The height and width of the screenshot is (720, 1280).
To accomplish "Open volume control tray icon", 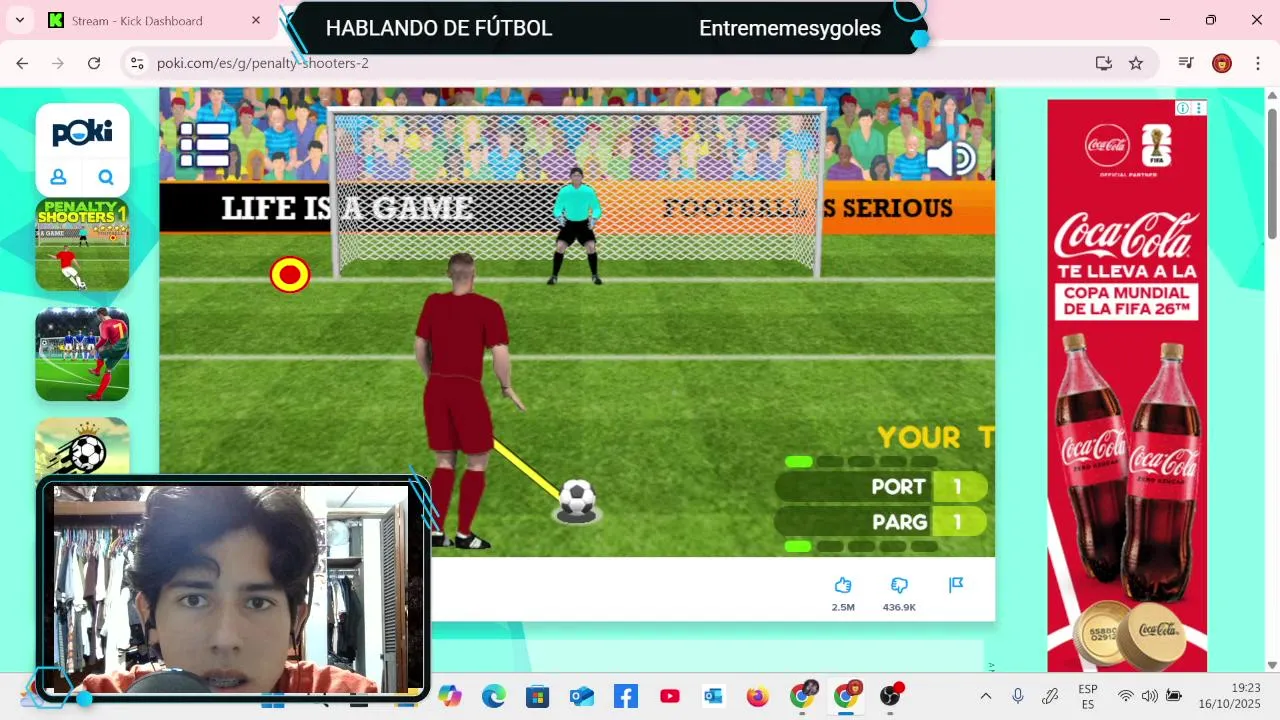I will 1150,696.
